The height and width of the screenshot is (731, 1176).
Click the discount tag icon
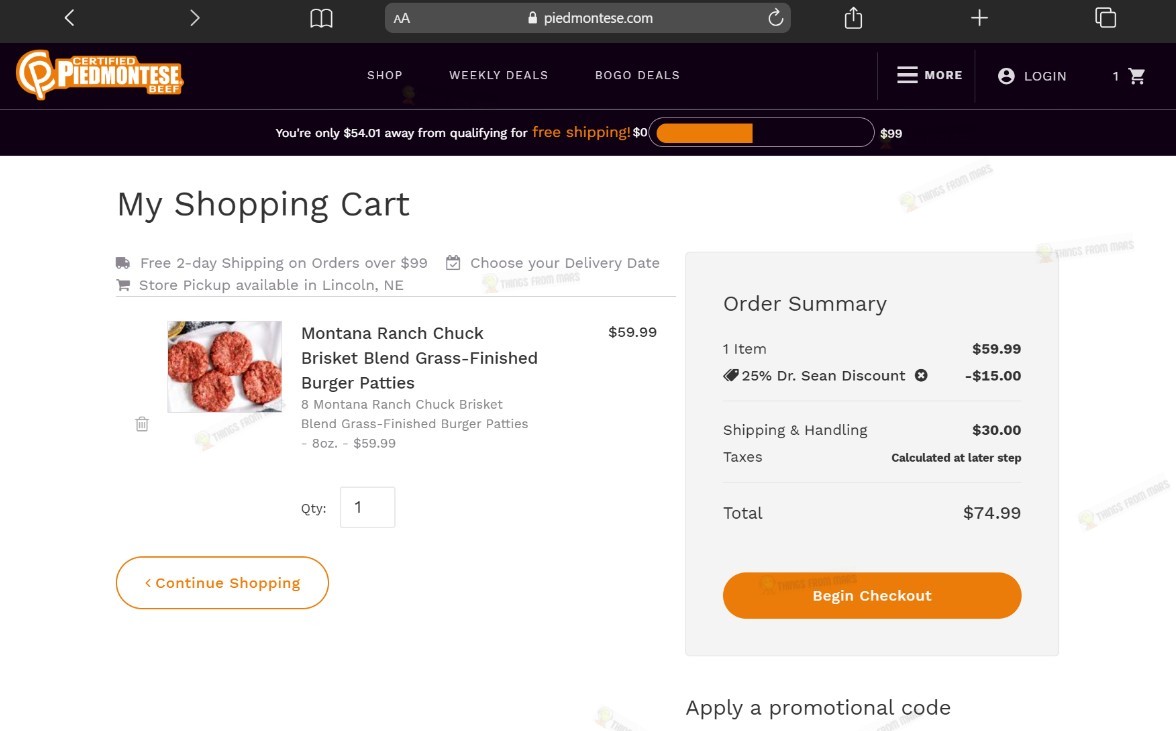(730, 376)
